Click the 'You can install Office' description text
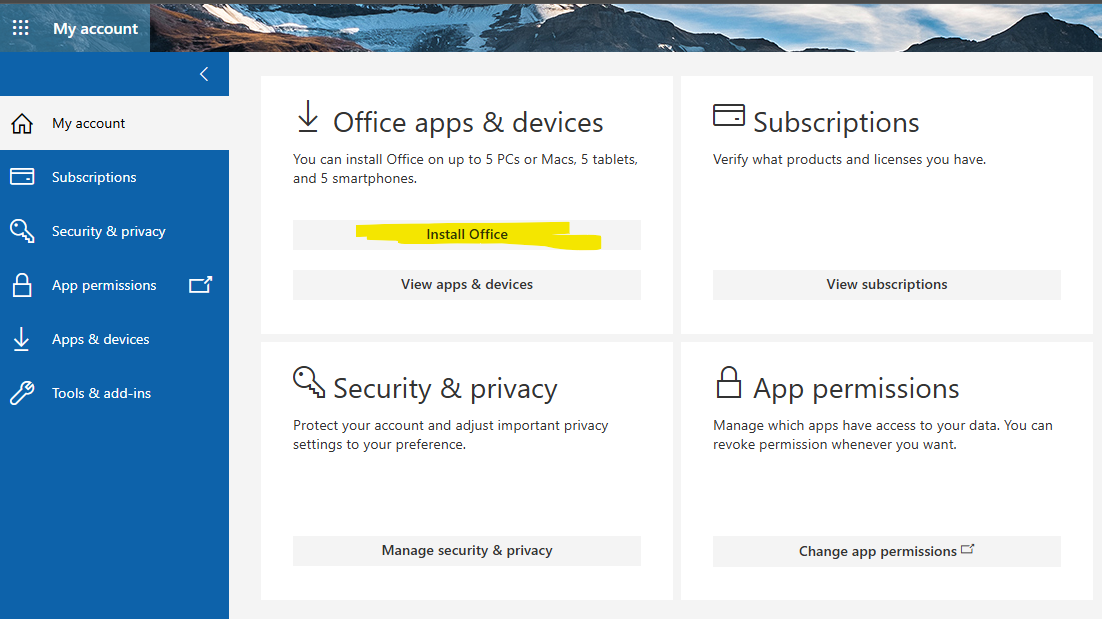Screen dimensions: 1102x619 [465, 169]
